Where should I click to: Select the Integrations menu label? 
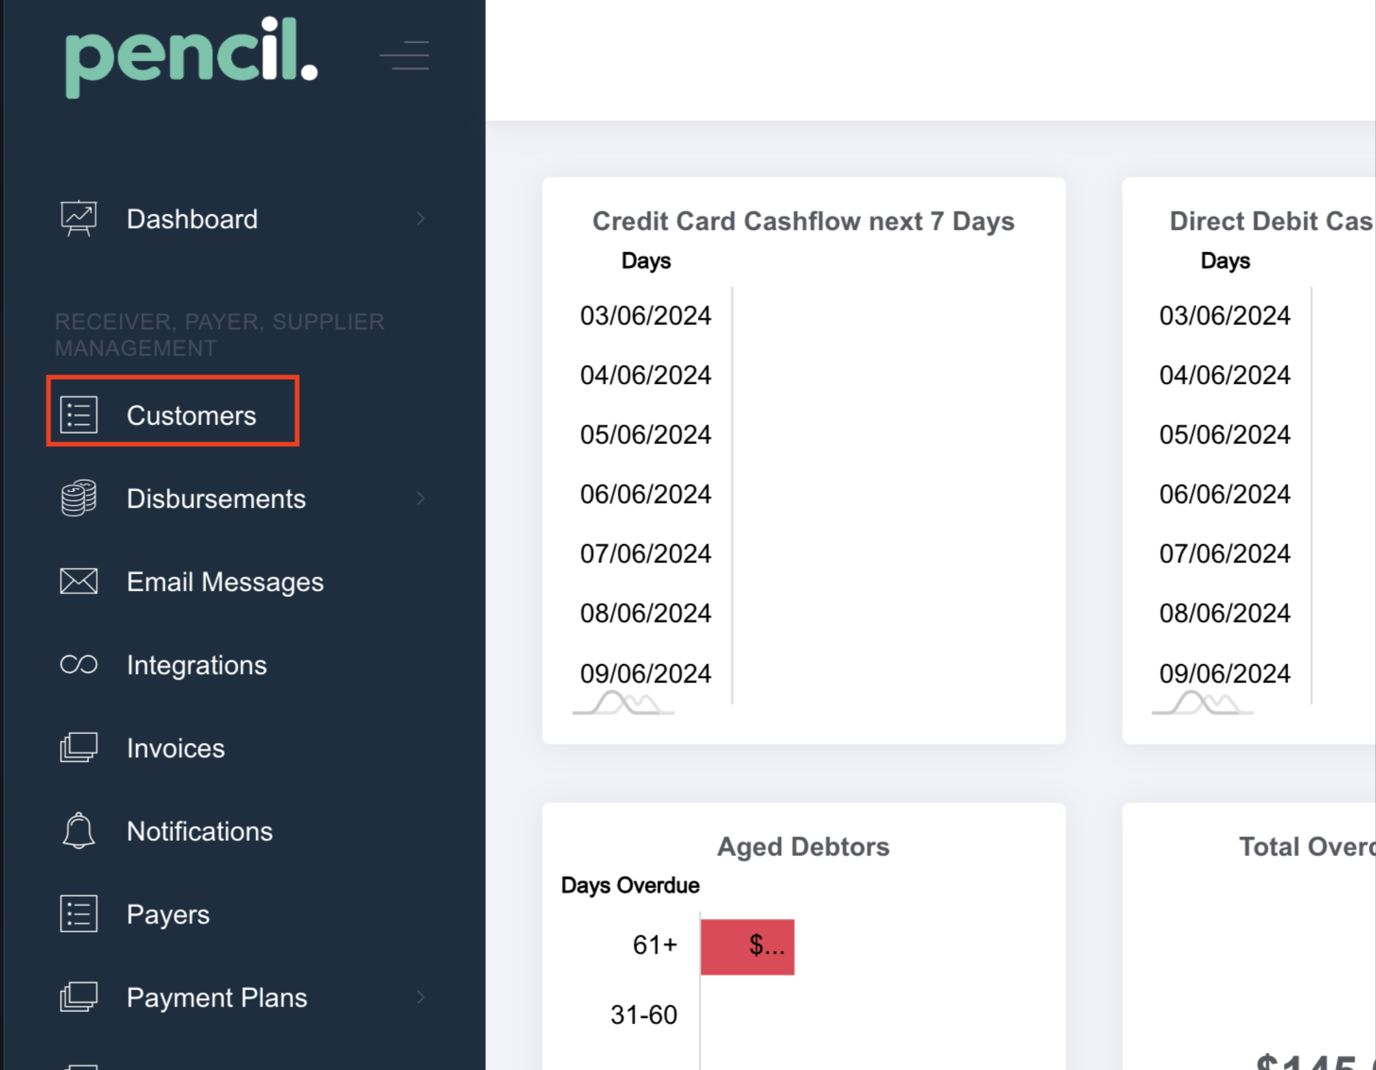coord(197,665)
